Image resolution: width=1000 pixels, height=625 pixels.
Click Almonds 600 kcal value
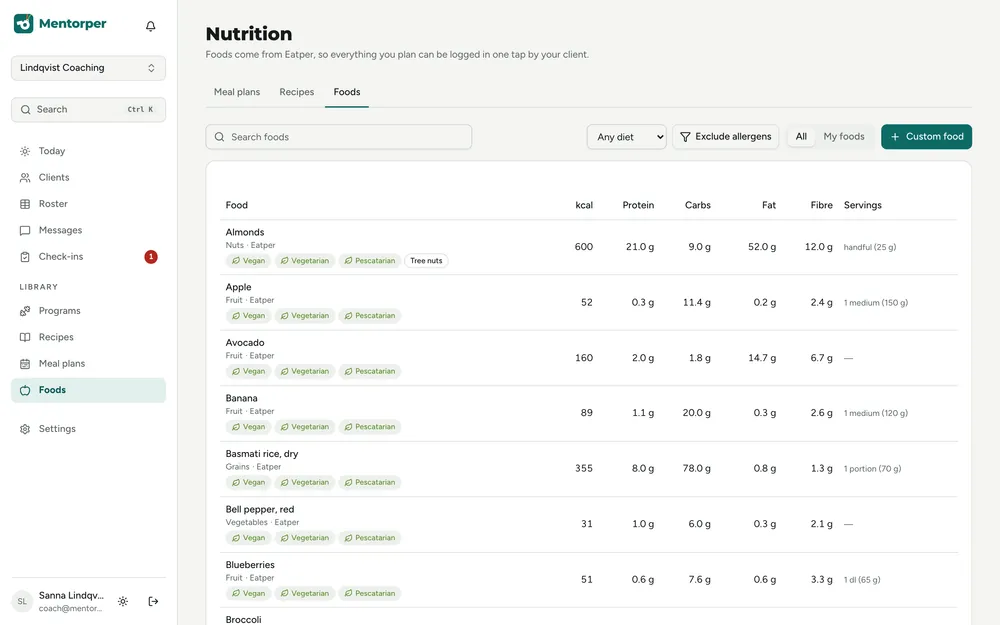tap(584, 247)
